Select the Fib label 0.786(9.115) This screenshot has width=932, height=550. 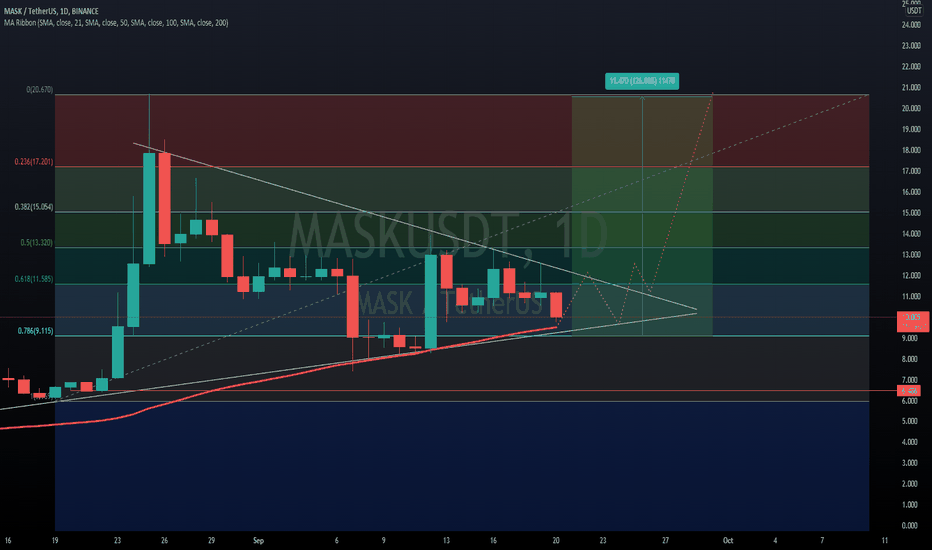(x=35, y=331)
